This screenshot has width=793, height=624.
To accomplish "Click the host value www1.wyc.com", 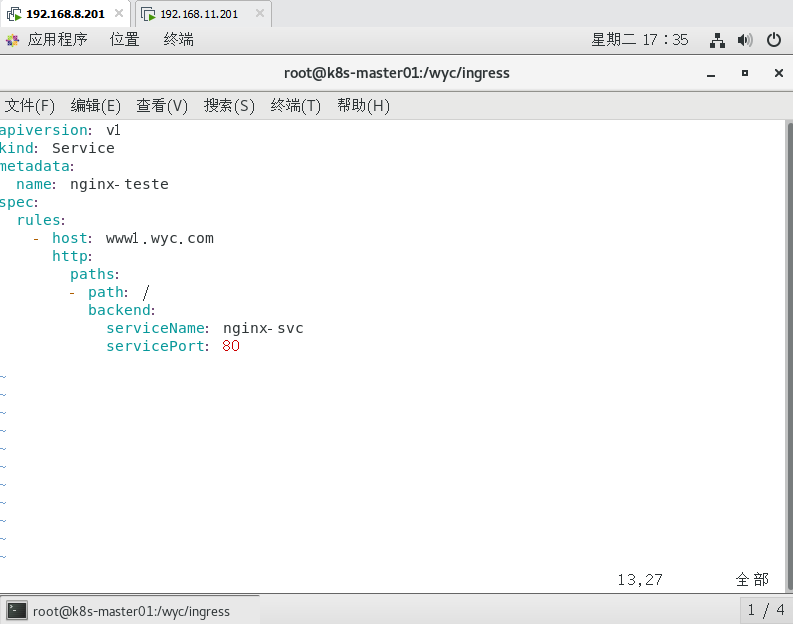I will coord(159,238).
